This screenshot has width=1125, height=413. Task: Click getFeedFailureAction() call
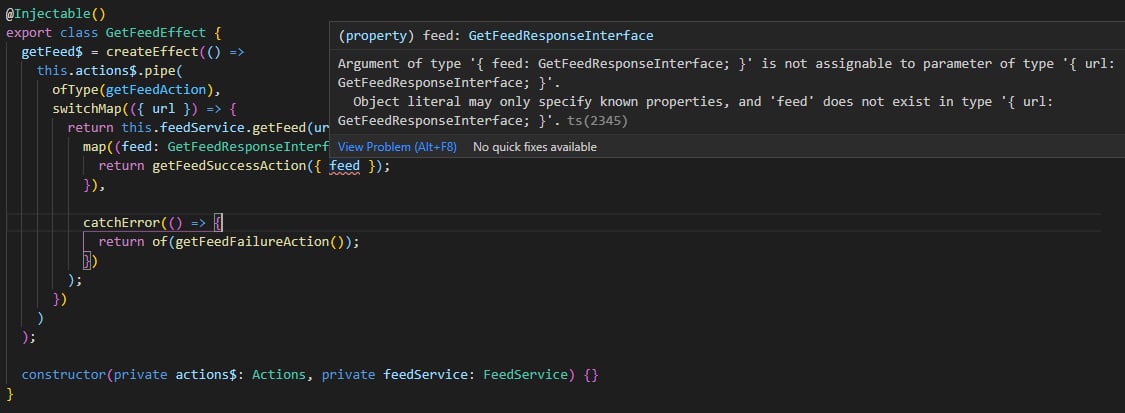(260, 242)
